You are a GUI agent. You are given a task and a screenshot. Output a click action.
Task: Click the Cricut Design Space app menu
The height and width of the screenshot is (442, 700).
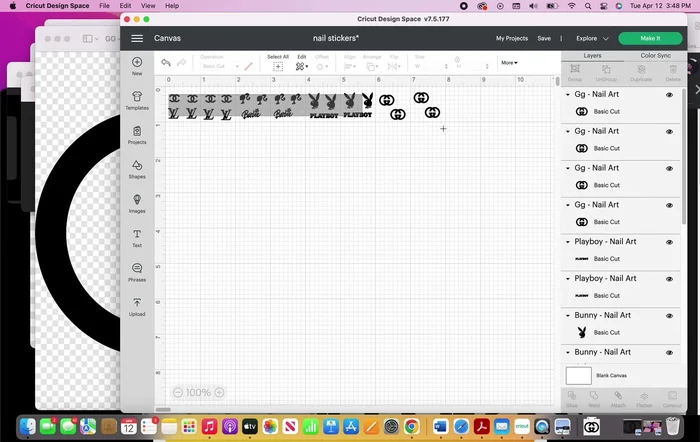(57, 6)
